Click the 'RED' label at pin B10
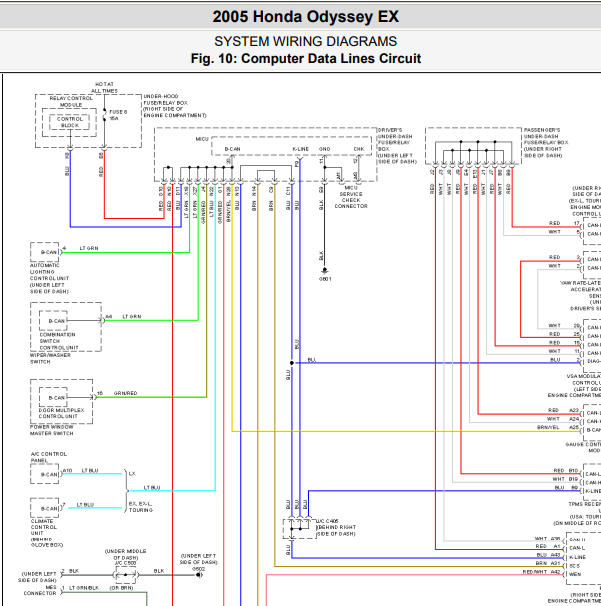This screenshot has height=606, width=601. (559, 470)
